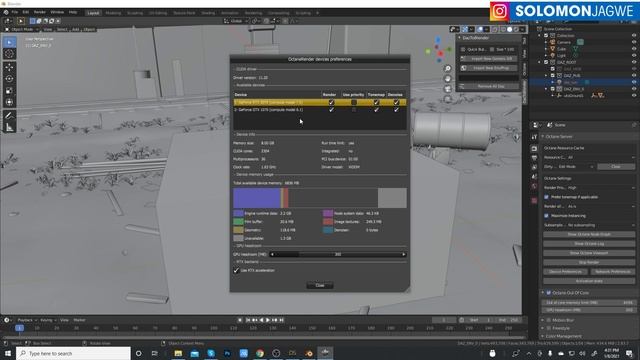Activate the Rotate tool in left toolbar
The width and height of the screenshot is (640, 360).
9,79
